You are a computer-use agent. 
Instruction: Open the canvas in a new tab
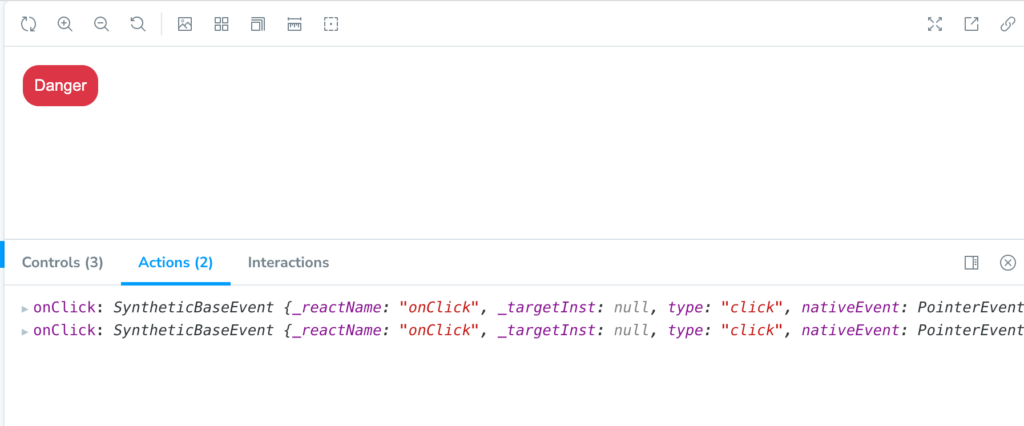[x=972, y=24]
